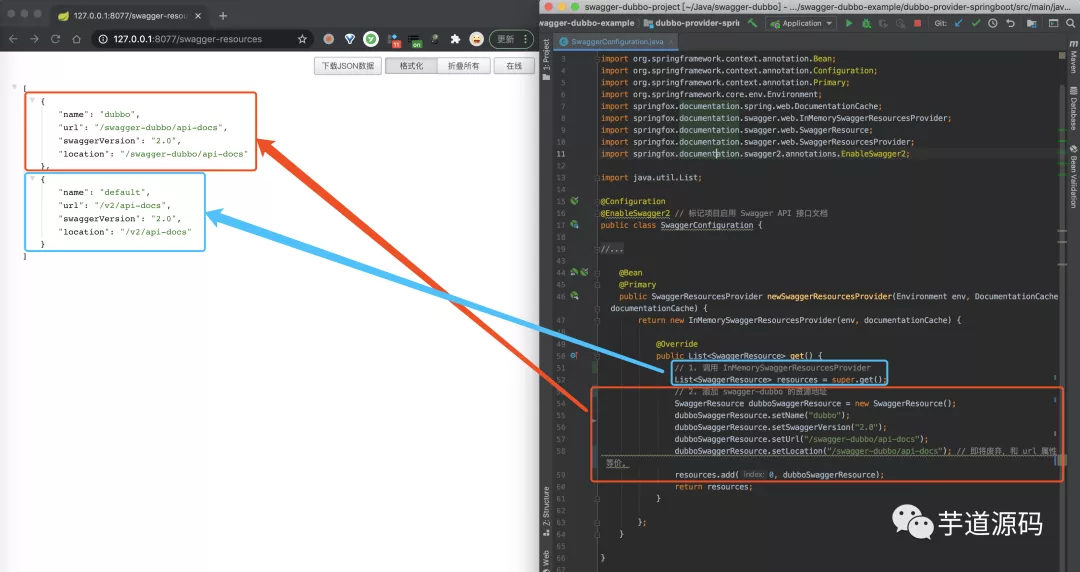Select the SwaggerConfiguration.java editor tab
Screen dimensions: 1080x572
[616, 42]
